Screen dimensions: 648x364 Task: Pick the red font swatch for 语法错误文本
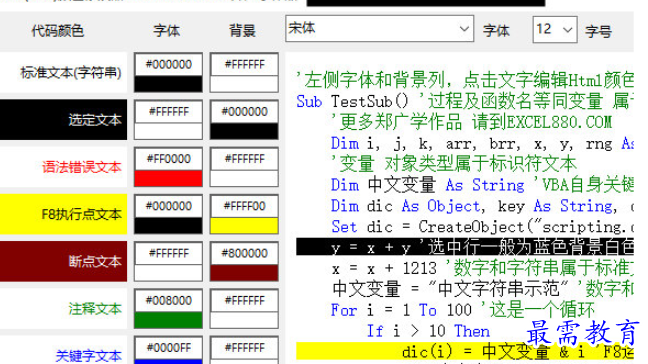169,178
